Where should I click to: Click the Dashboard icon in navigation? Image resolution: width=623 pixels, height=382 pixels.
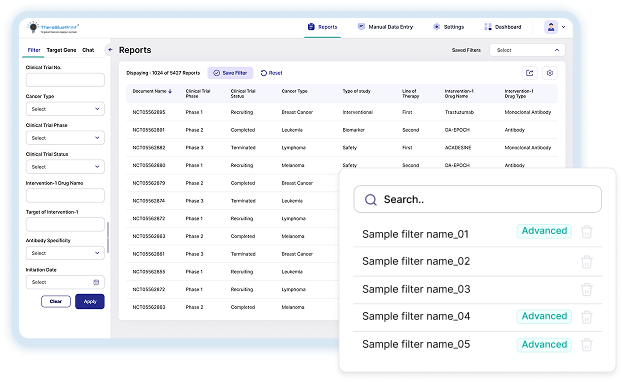(x=488, y=27)
